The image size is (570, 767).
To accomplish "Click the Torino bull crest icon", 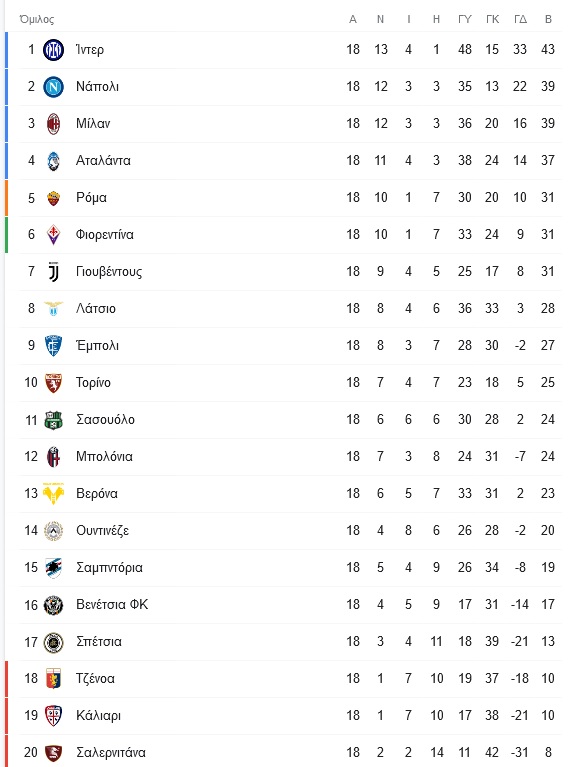I will point(53,383).
